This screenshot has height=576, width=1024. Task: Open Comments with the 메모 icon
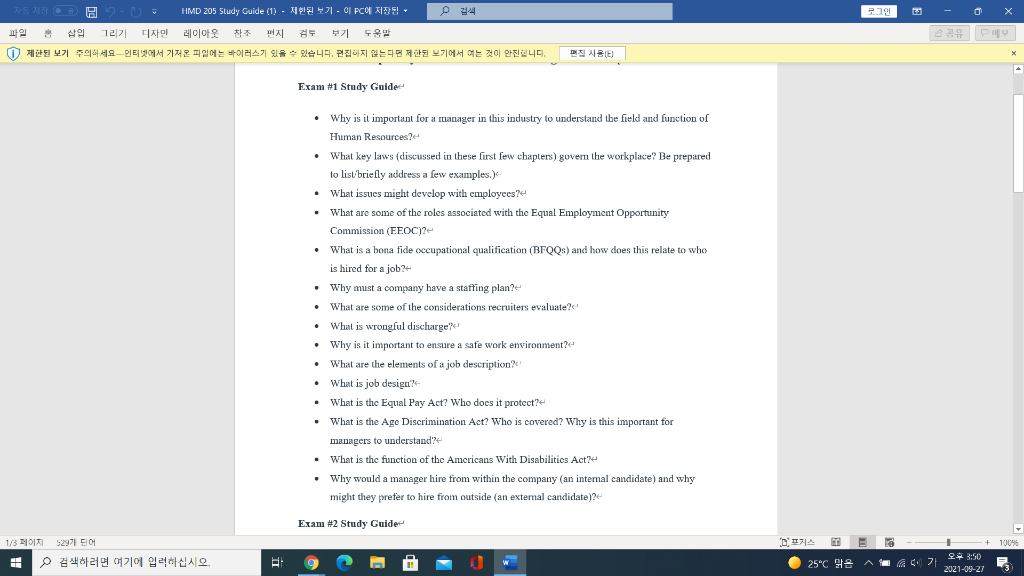coord(994,33)
